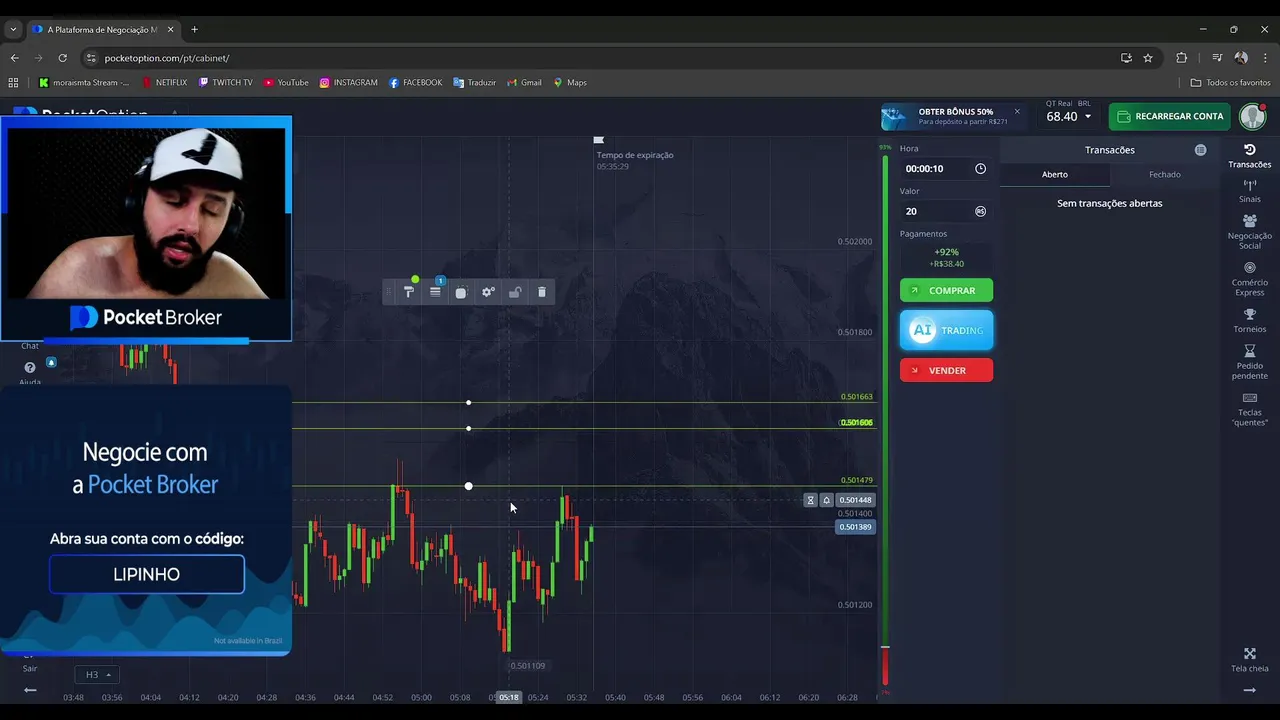Open the browser extensions puzzle icon
The width and height of the screenshot is (1280, 720).
1181,58
